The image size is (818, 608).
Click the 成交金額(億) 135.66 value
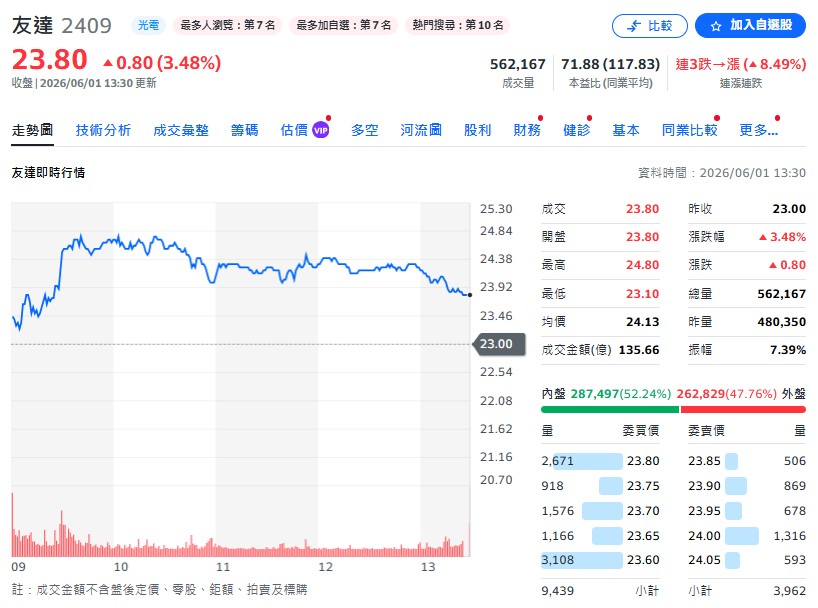point(639,350)
